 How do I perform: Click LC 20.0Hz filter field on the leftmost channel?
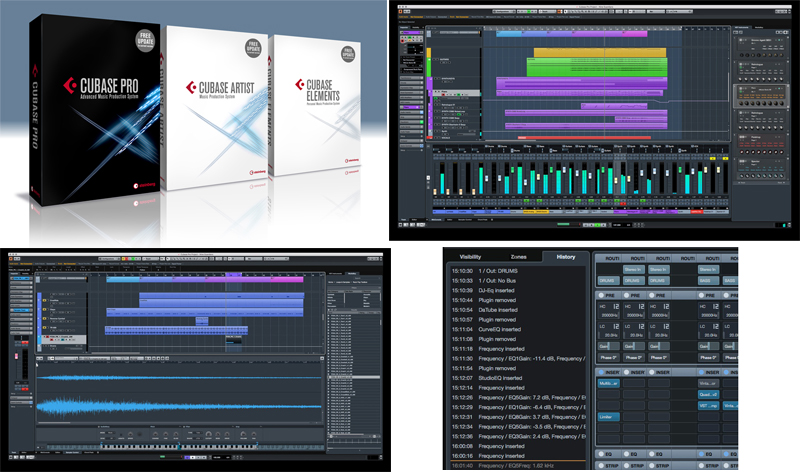point(608,331)
